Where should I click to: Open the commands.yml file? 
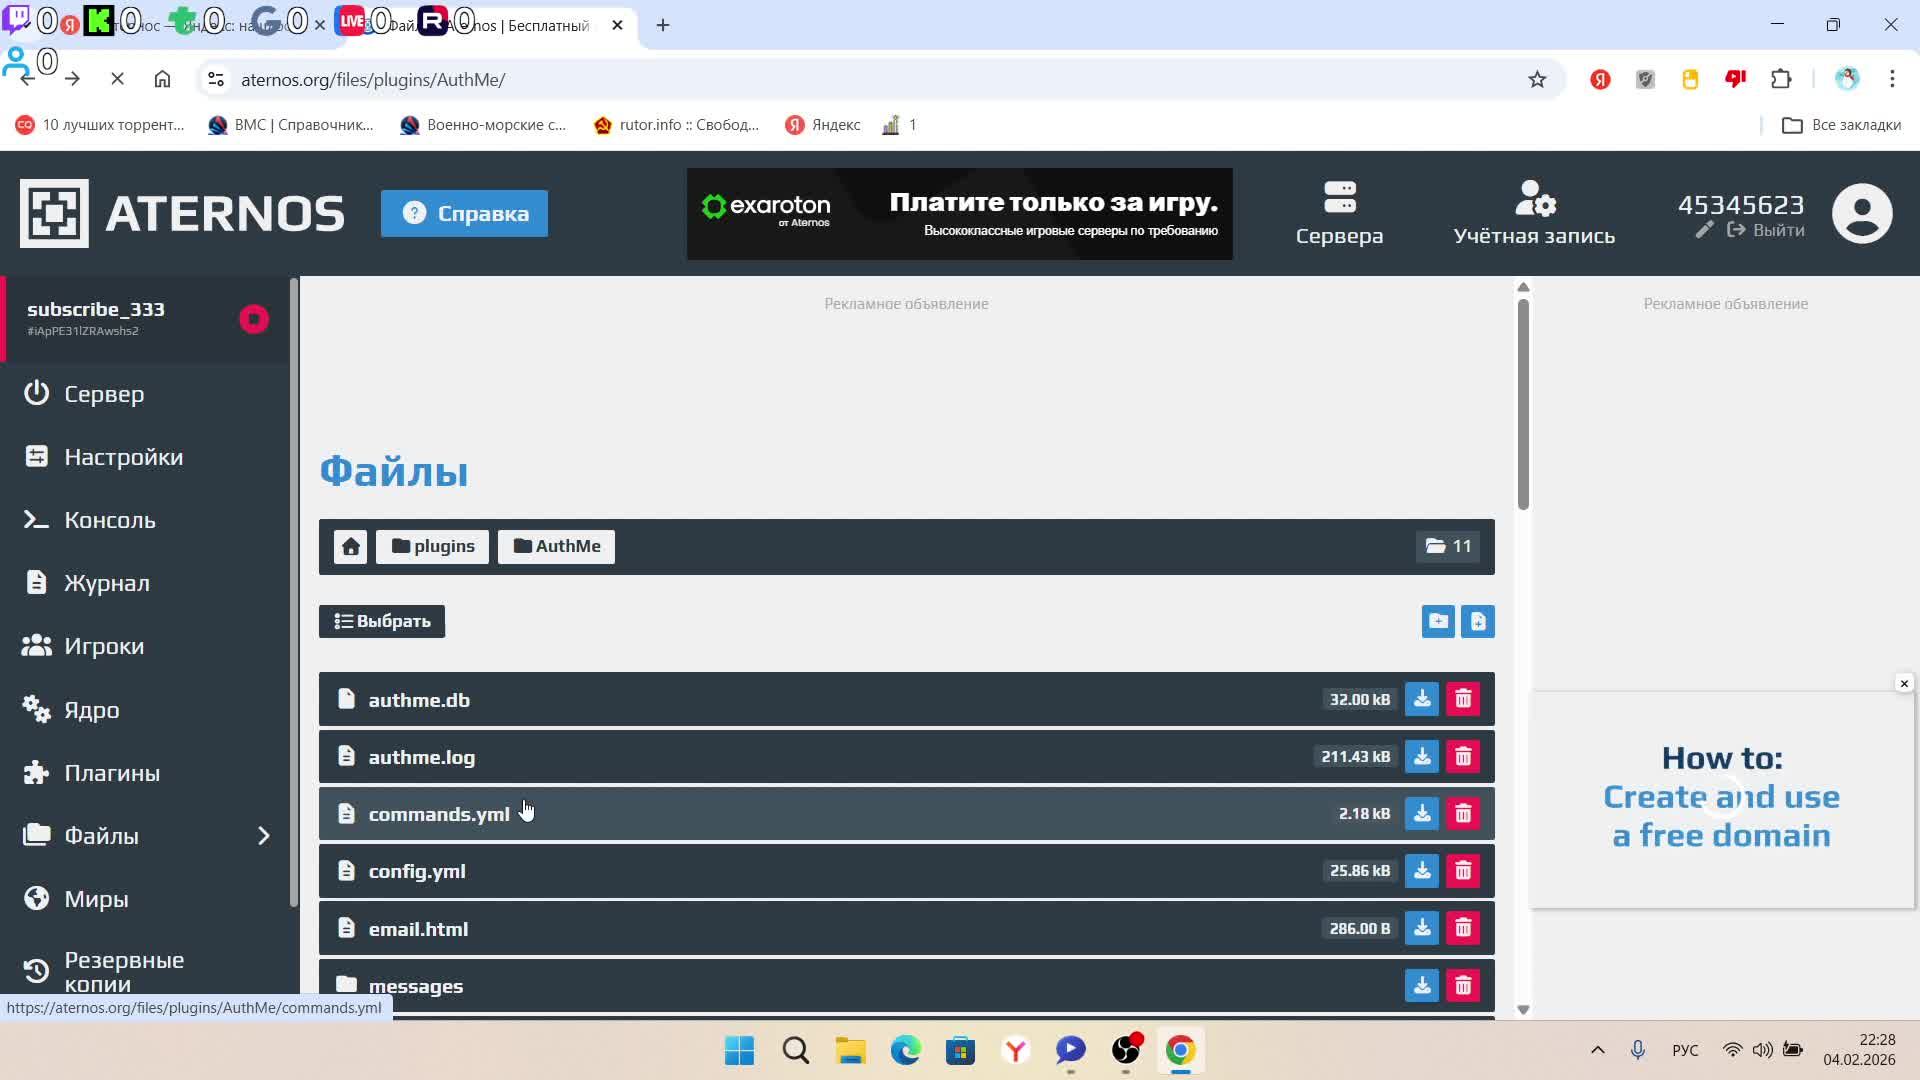point(439,814)
